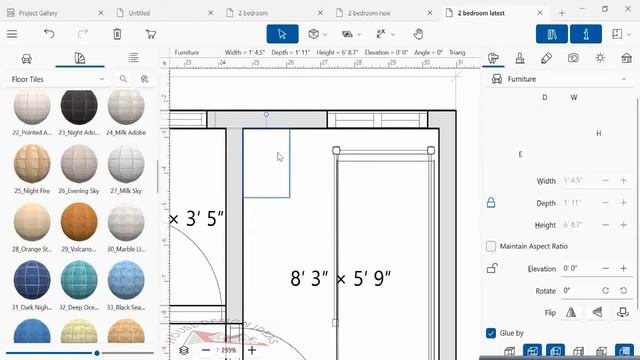Click the third Flip icon
Viewport: 640px width, 360px height.
pos(622,313)
